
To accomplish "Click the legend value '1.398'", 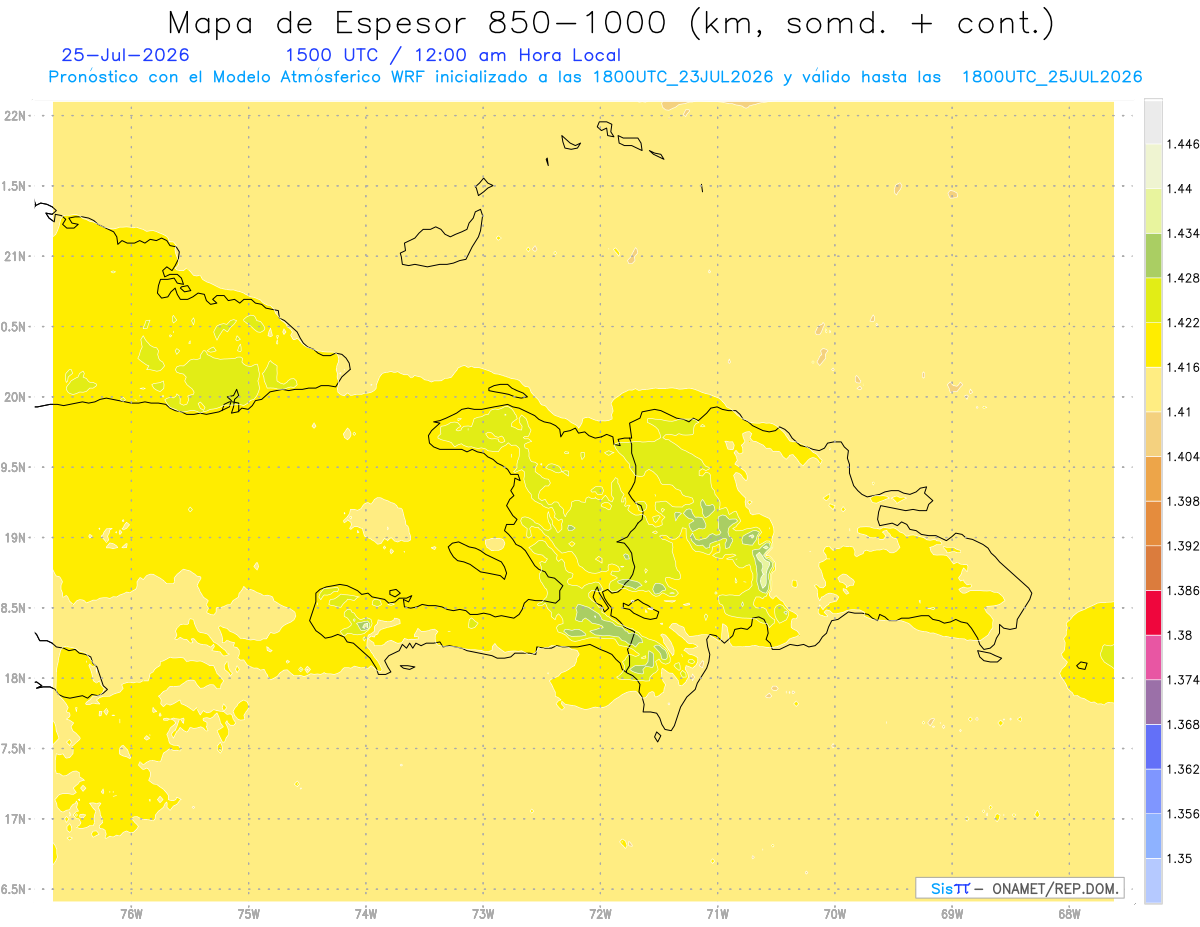I will [1185, 501].
